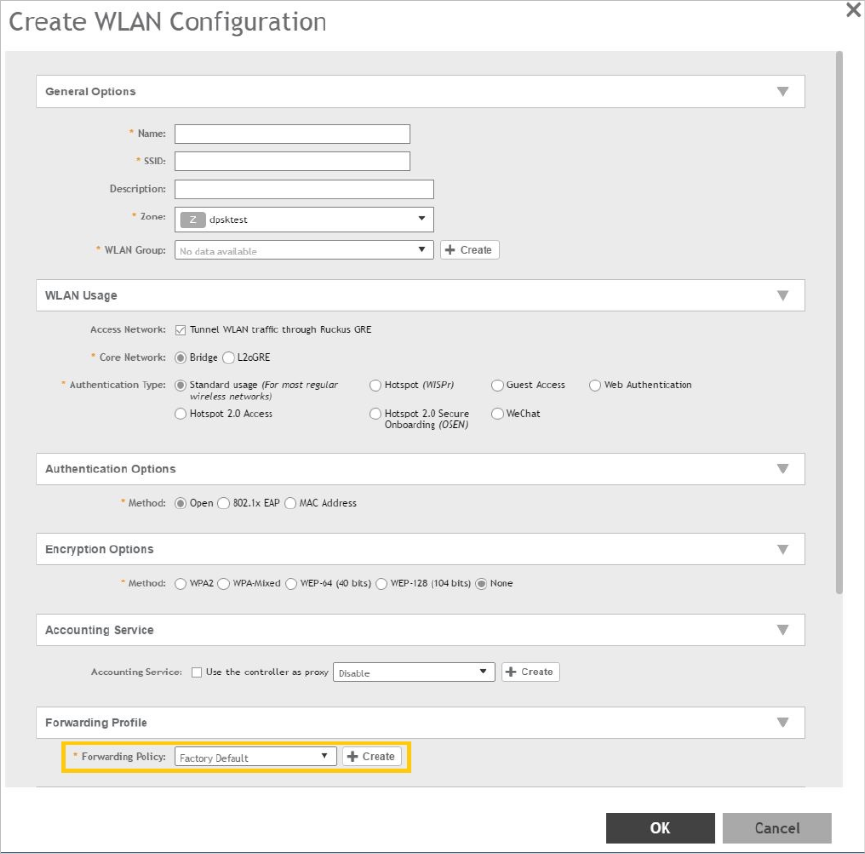Collapse the Accounting Service section arrow

(783, 630)
